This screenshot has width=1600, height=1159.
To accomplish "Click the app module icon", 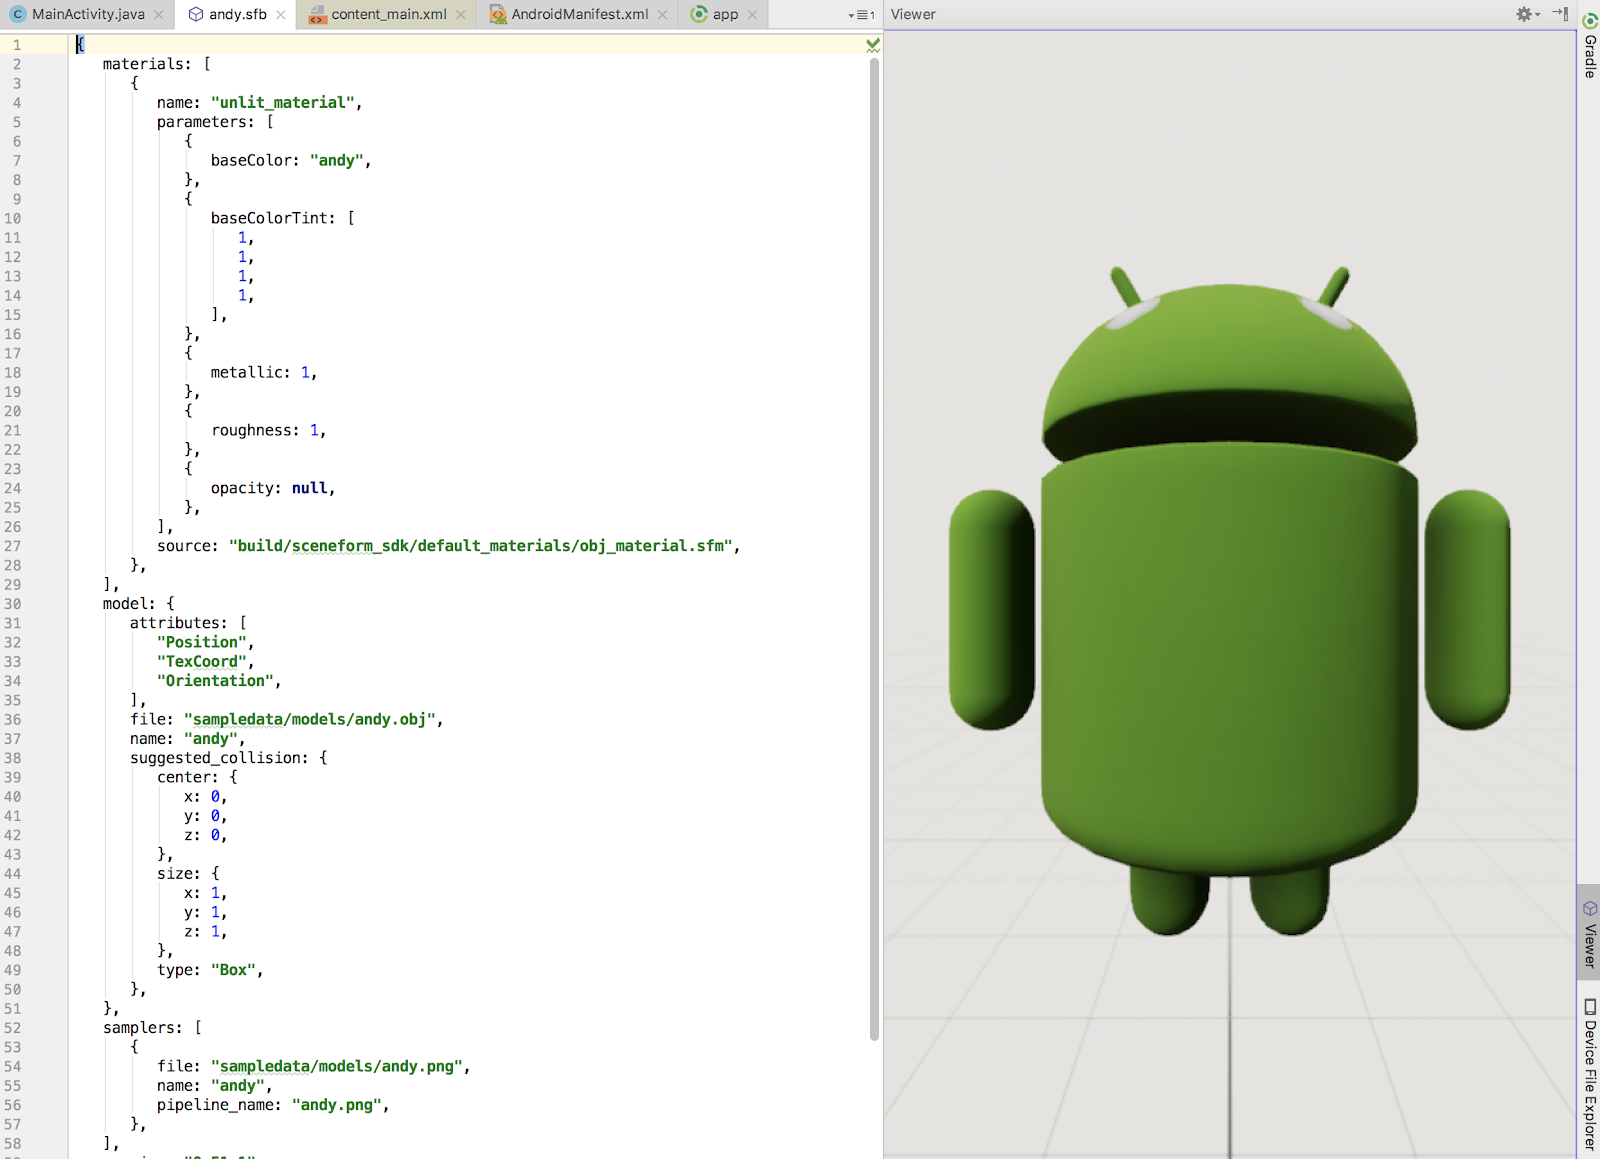I will (700, 14).
